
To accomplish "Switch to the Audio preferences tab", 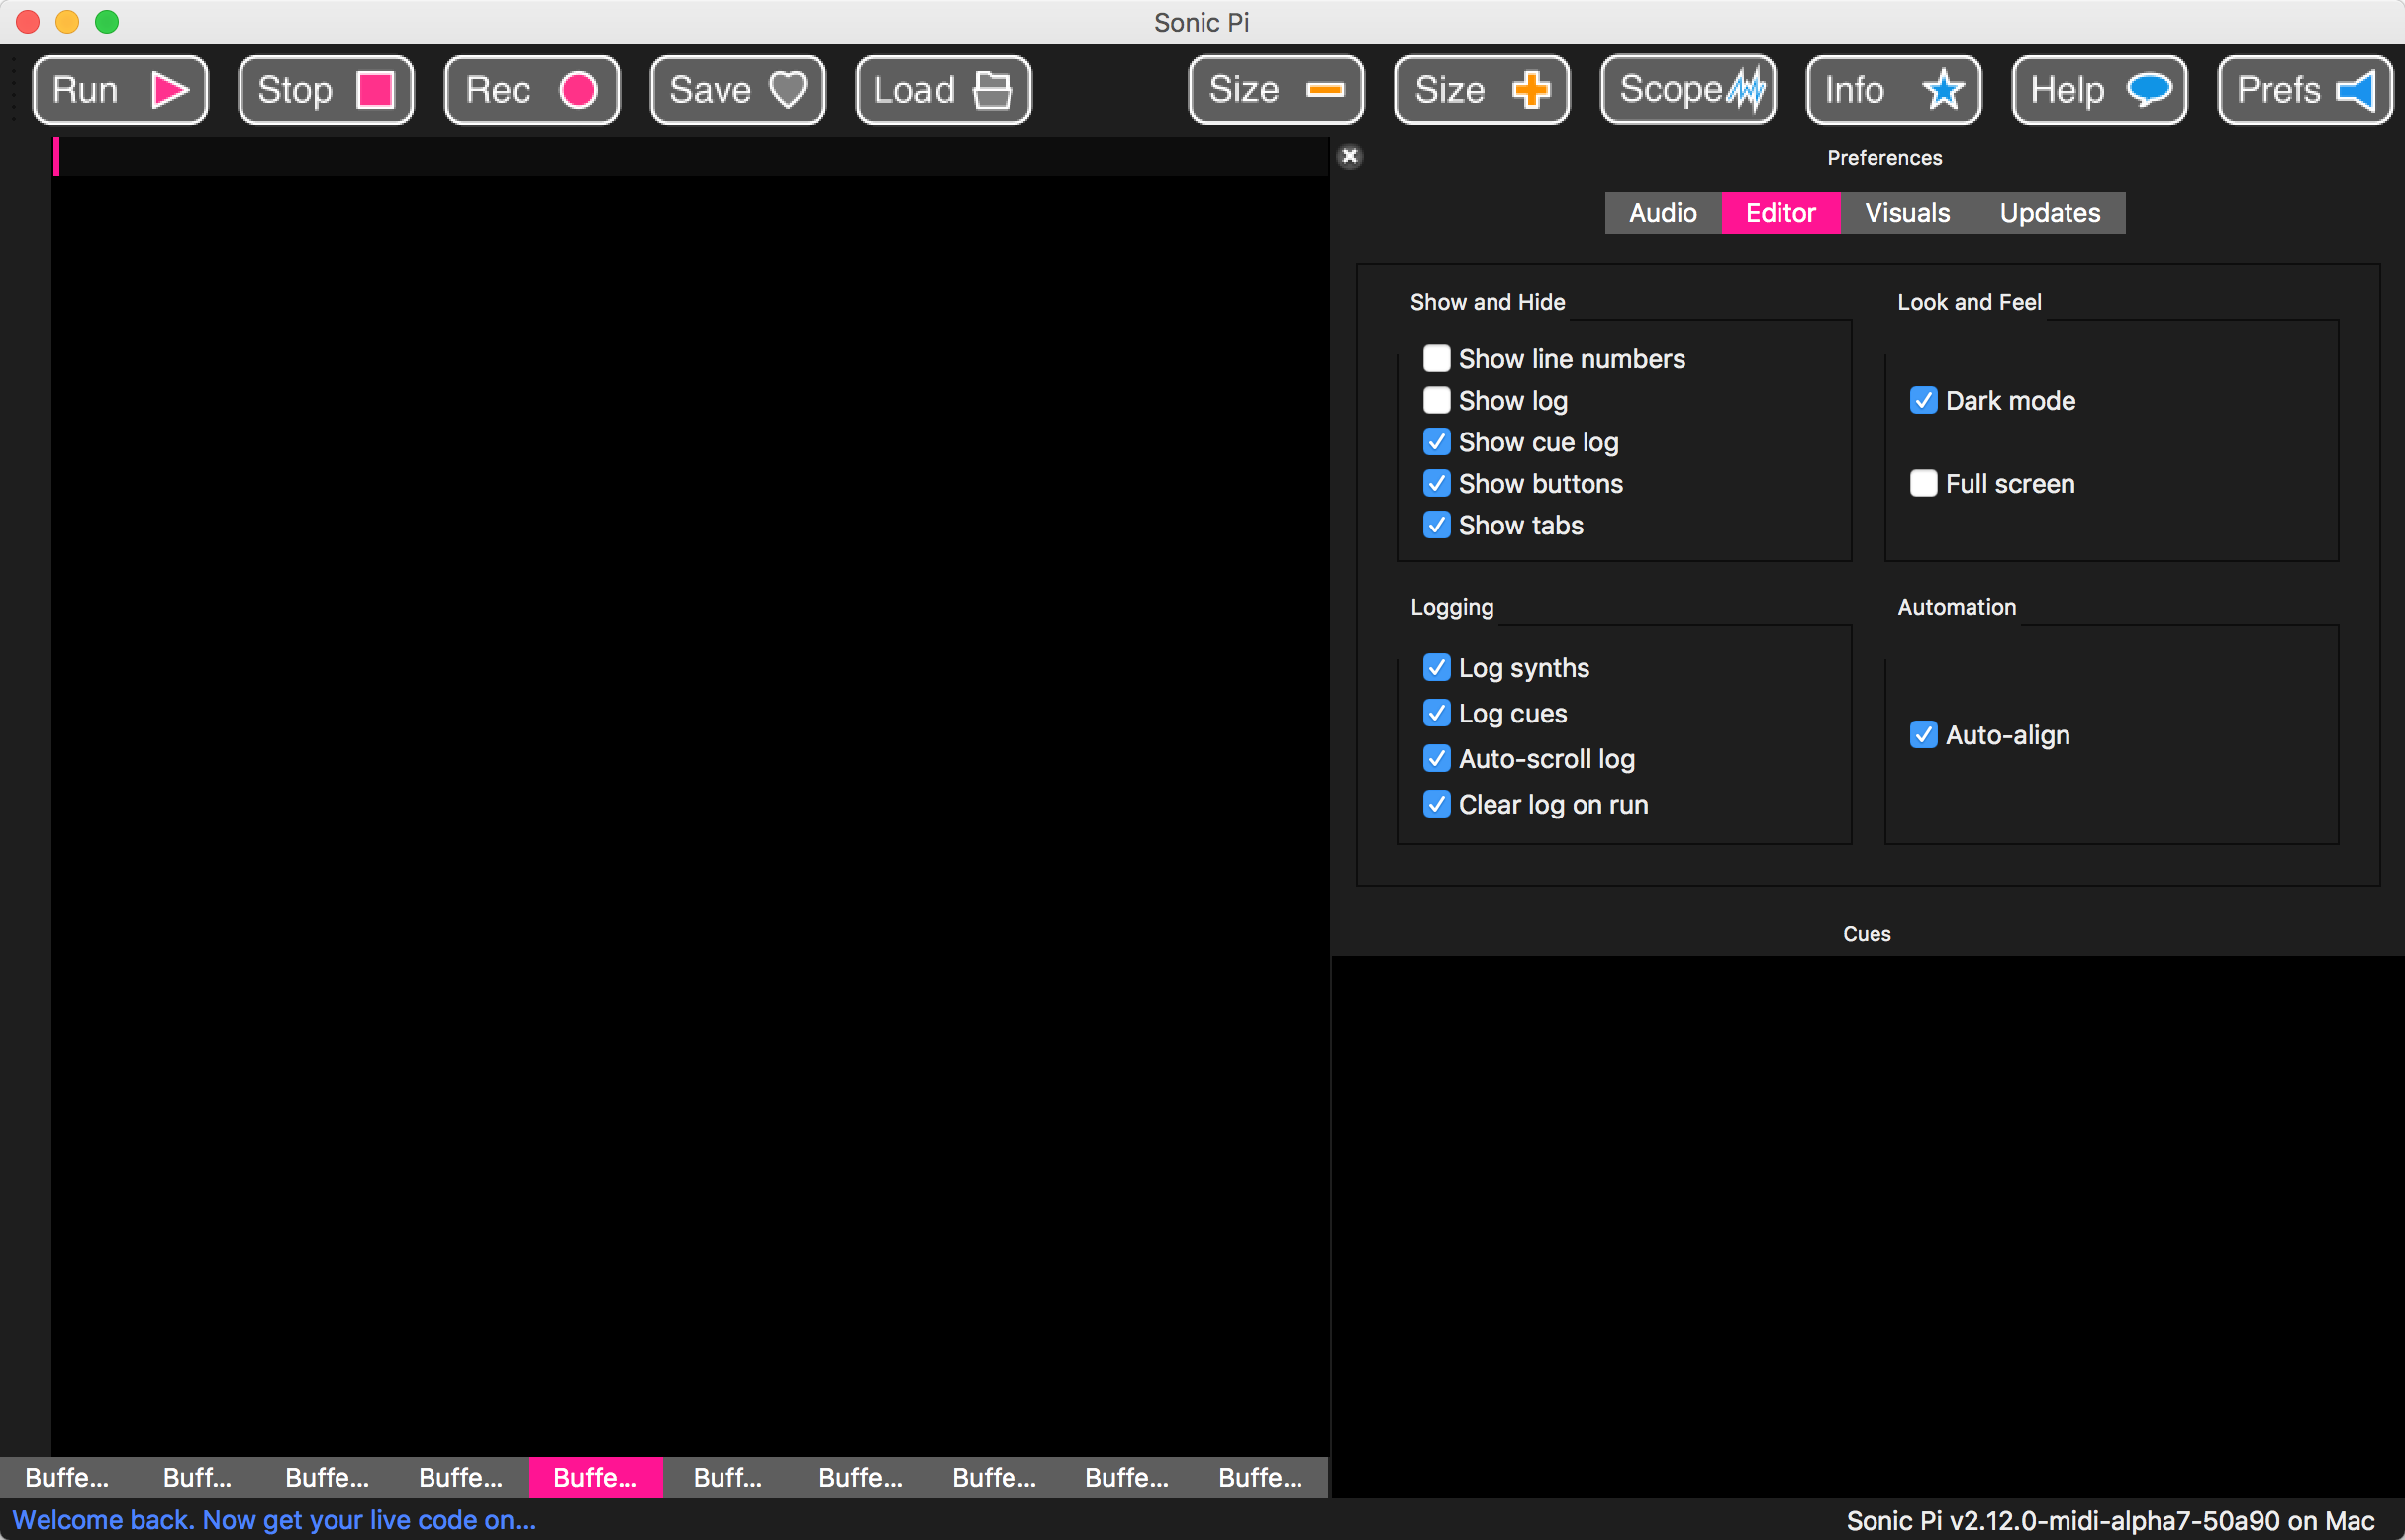I will pyautogui.click(x=1663, y=213).
